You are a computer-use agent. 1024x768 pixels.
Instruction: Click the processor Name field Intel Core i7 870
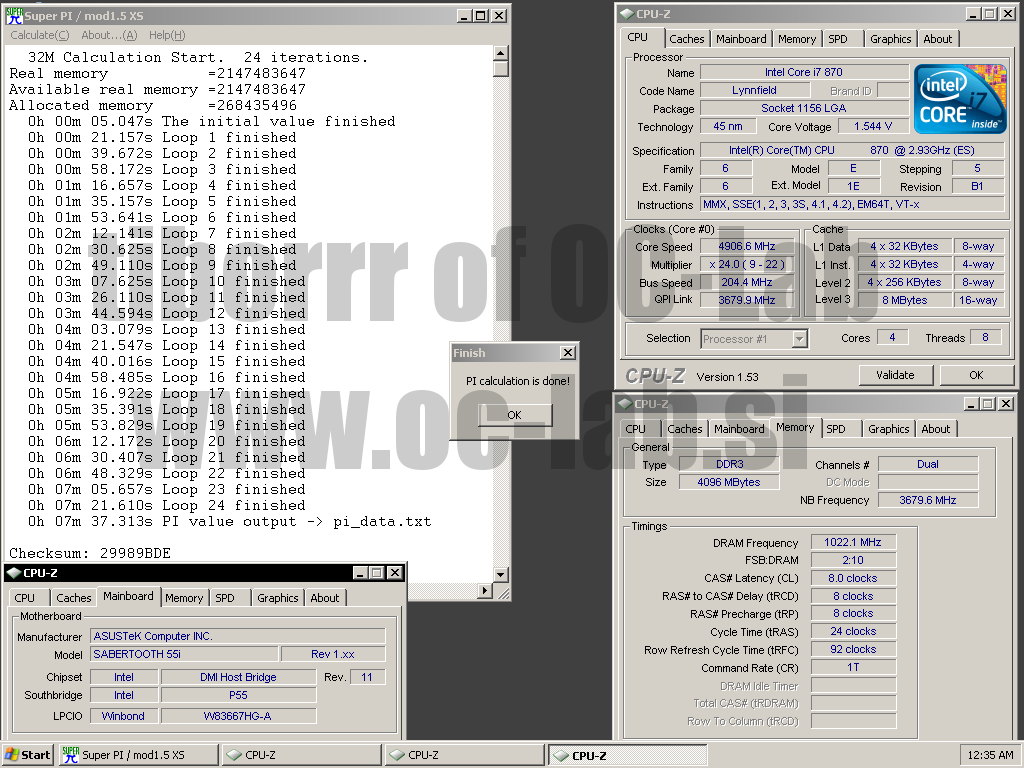pyautogui.click(x=804, y=72)
